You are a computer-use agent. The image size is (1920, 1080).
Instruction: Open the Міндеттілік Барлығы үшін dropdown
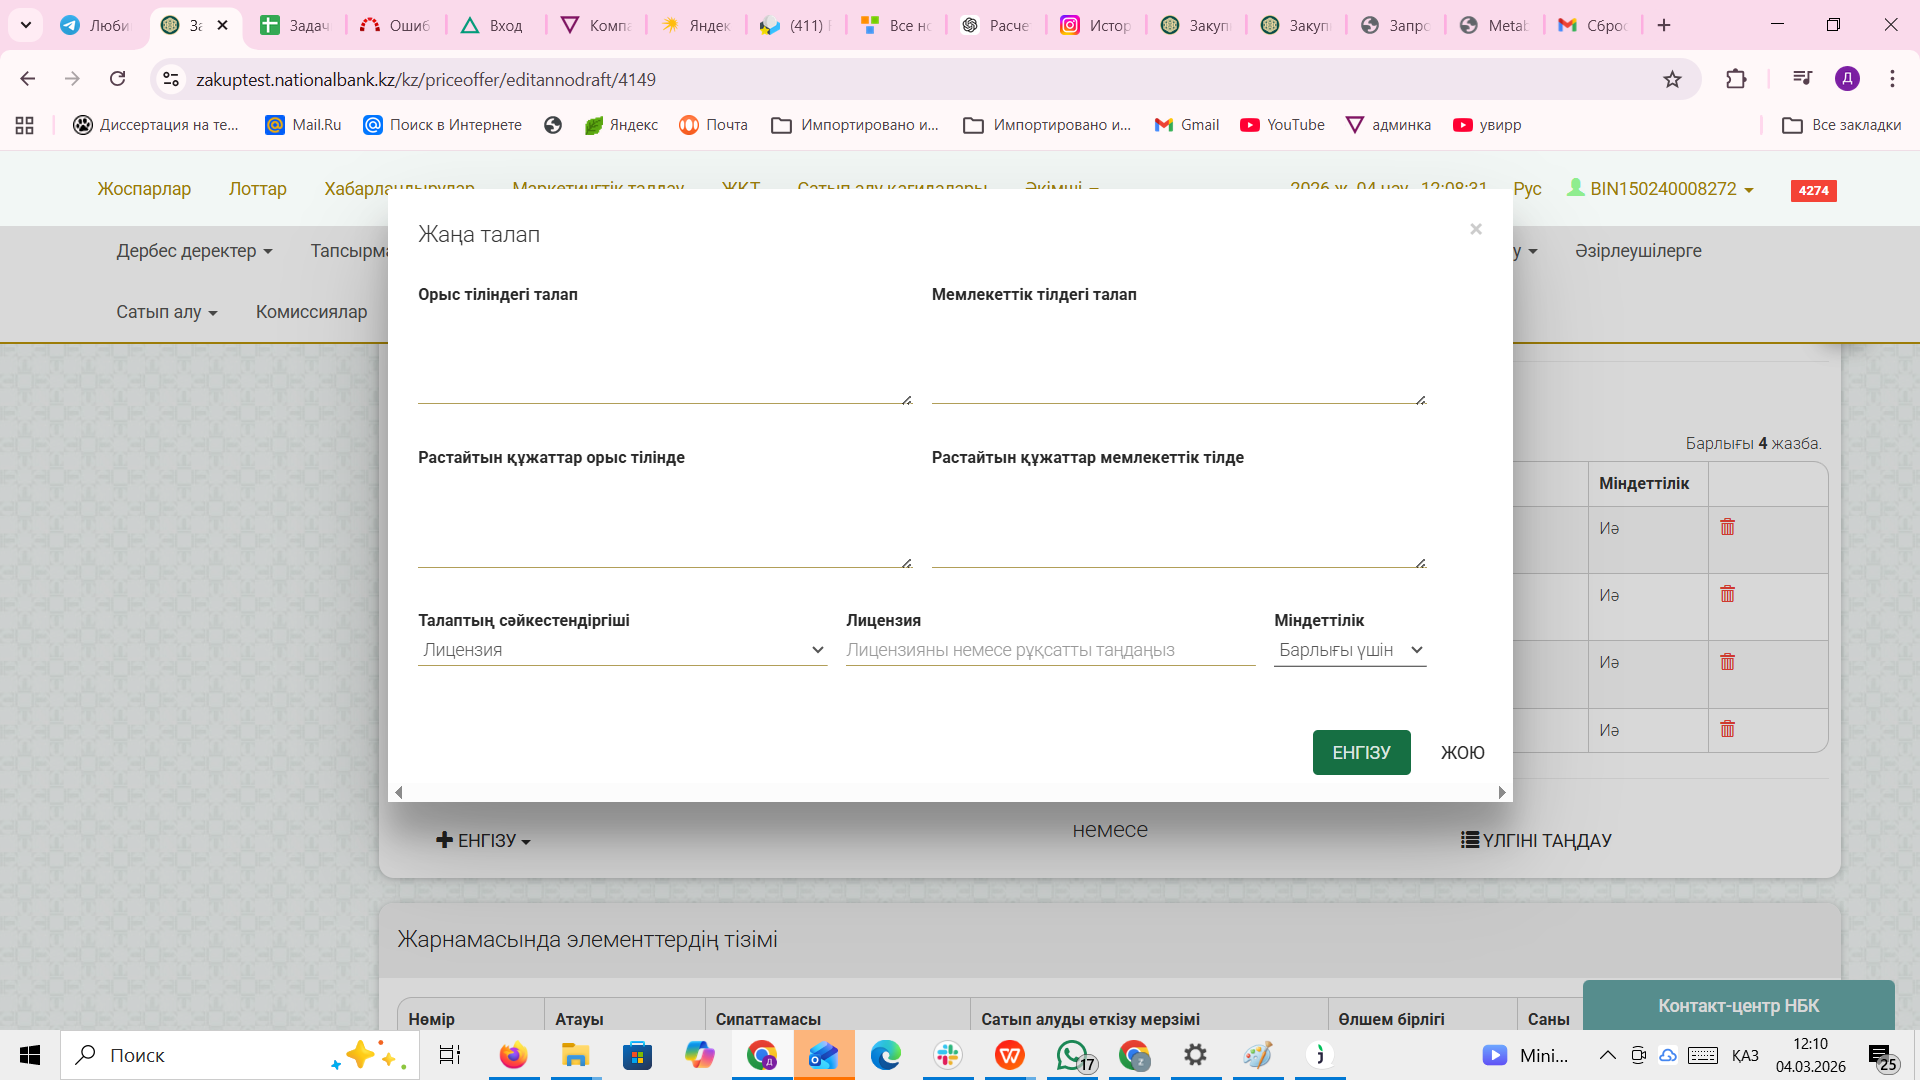click(1349, 650)
